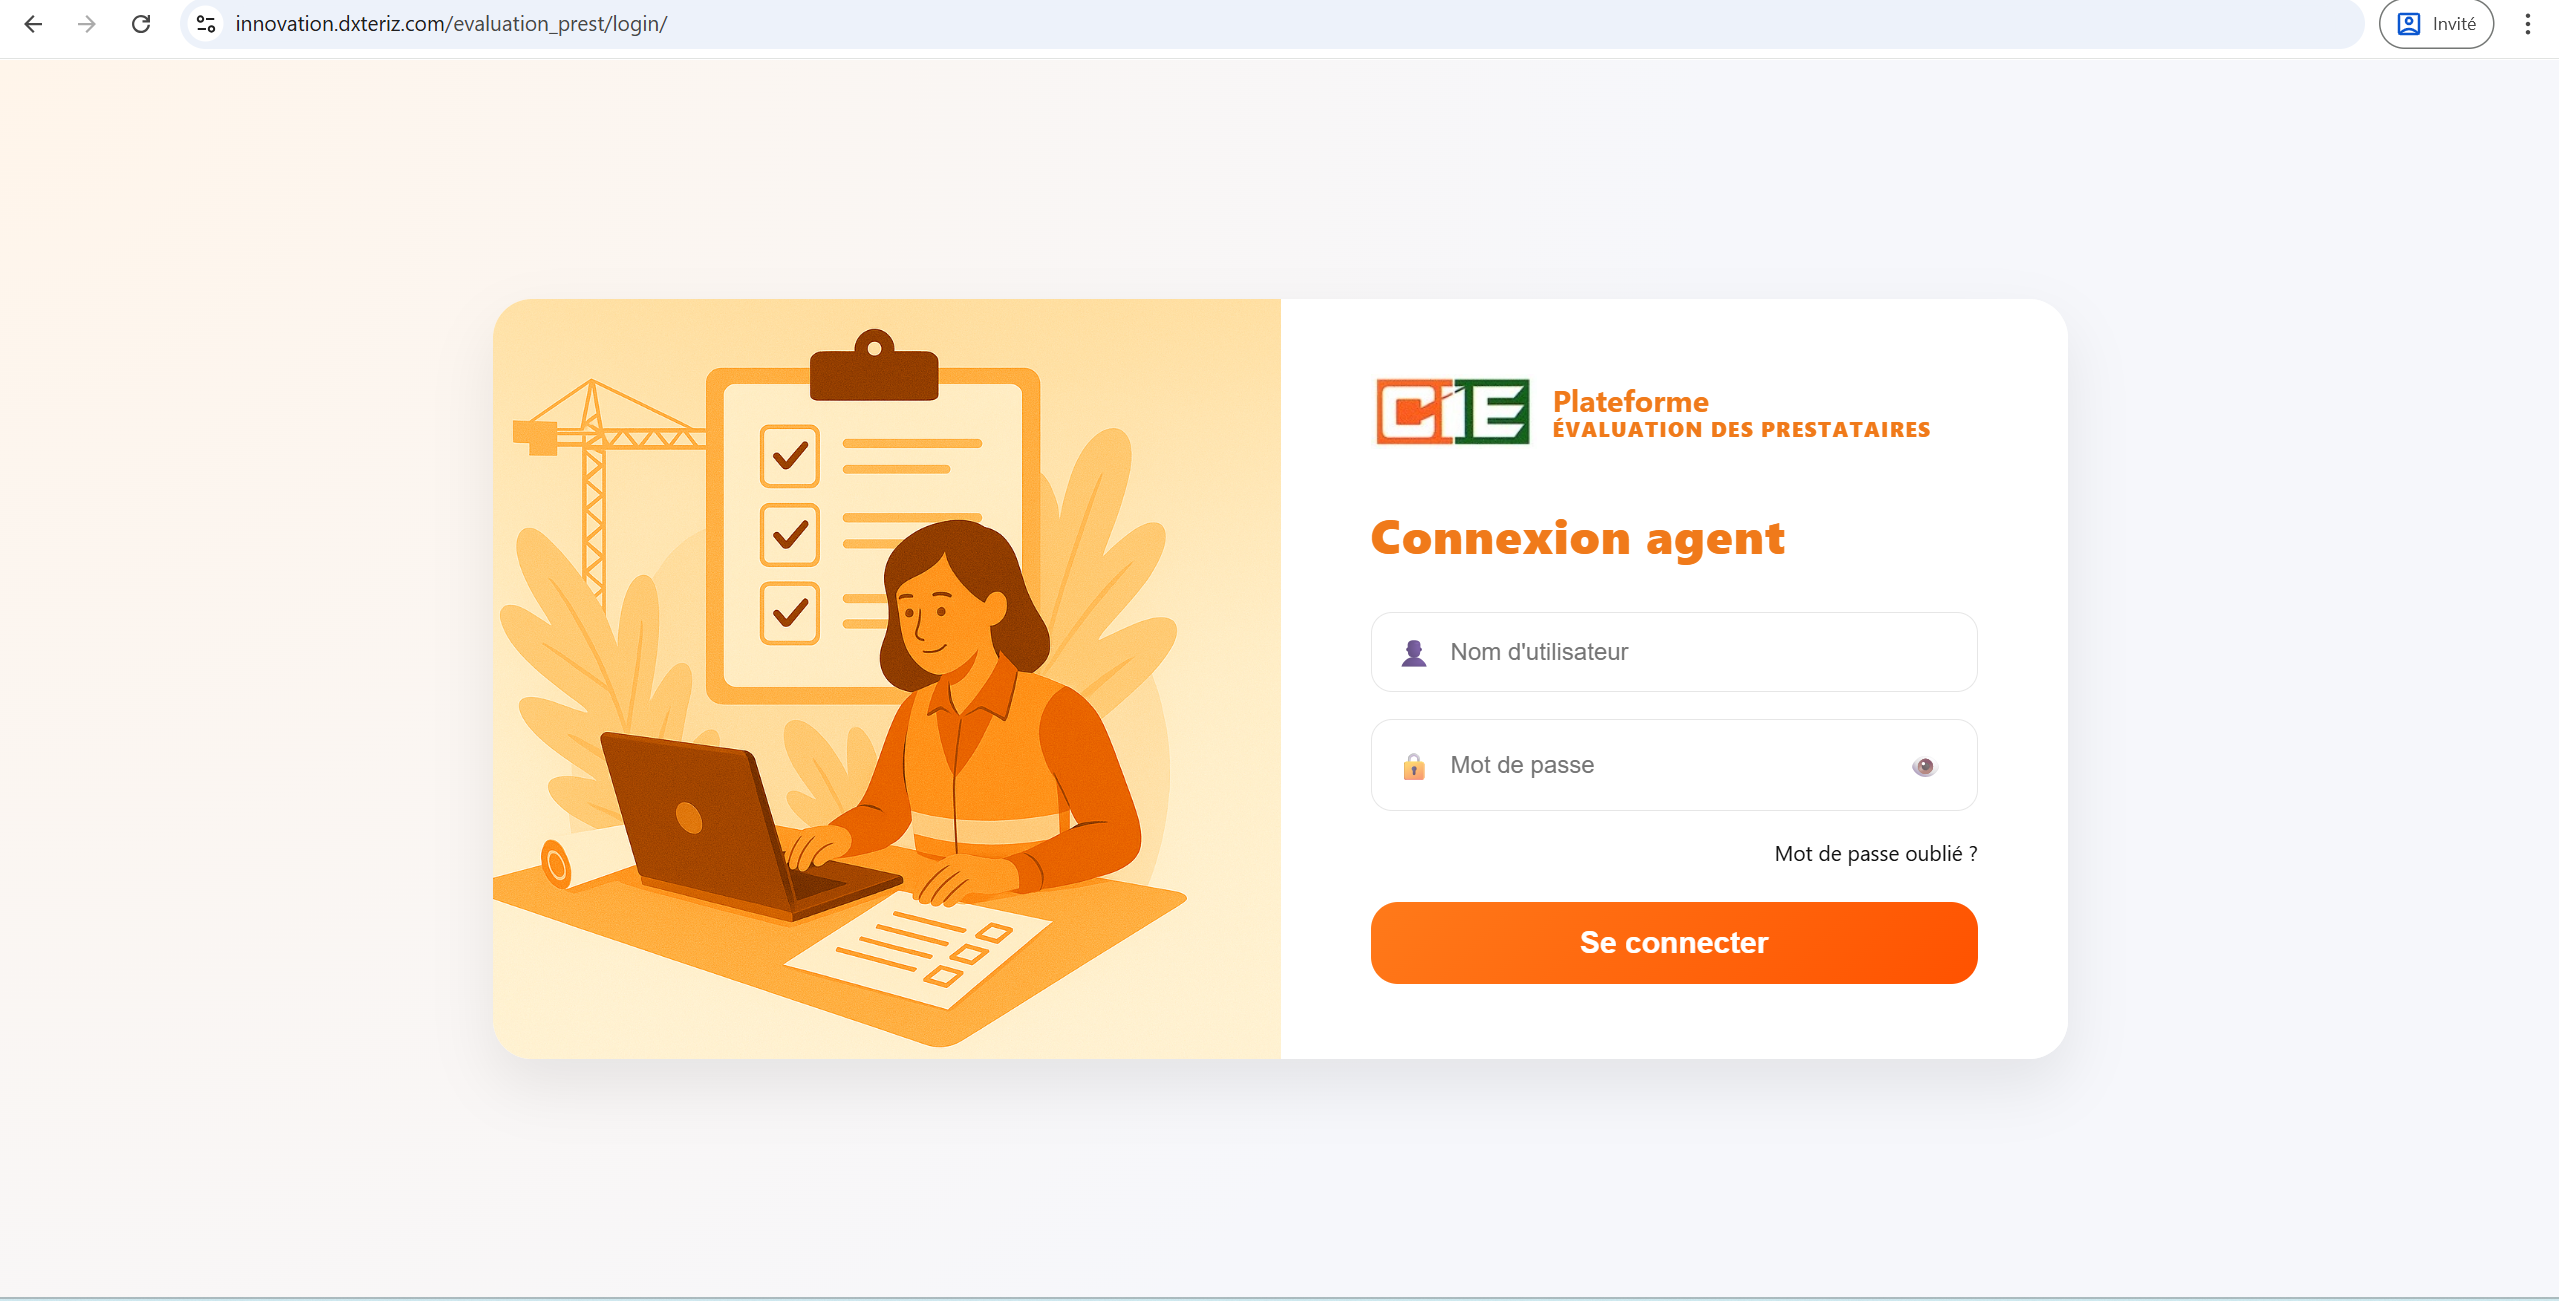The width and height of the screenshot is (2559, 1301).
Task: Click the Se connecter button
Action: pos(1674,943)
